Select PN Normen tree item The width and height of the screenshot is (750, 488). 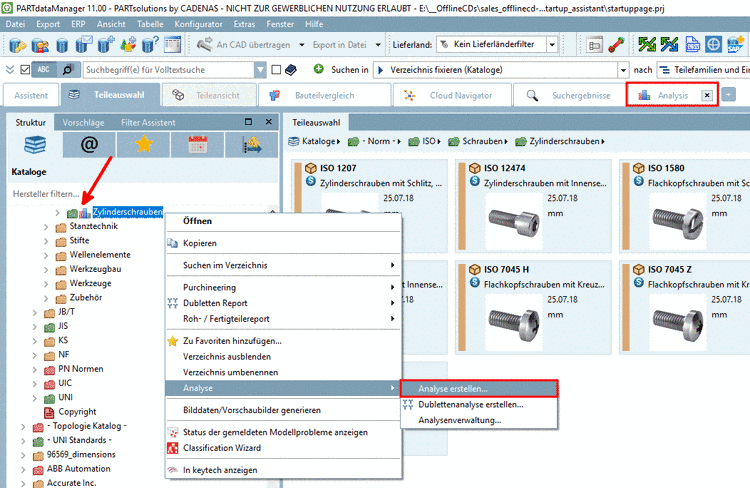pos(80,369)
